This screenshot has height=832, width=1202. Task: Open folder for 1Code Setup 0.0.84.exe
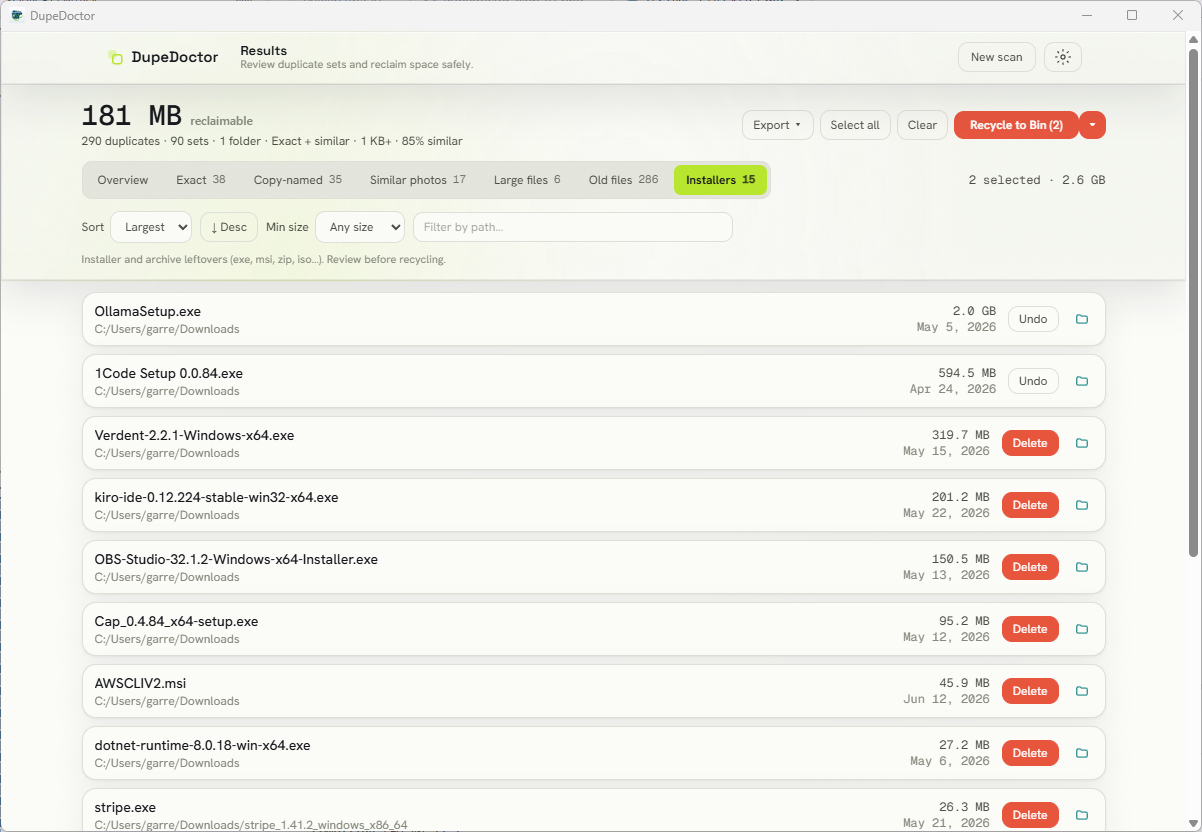click(x=1081, y=381)
